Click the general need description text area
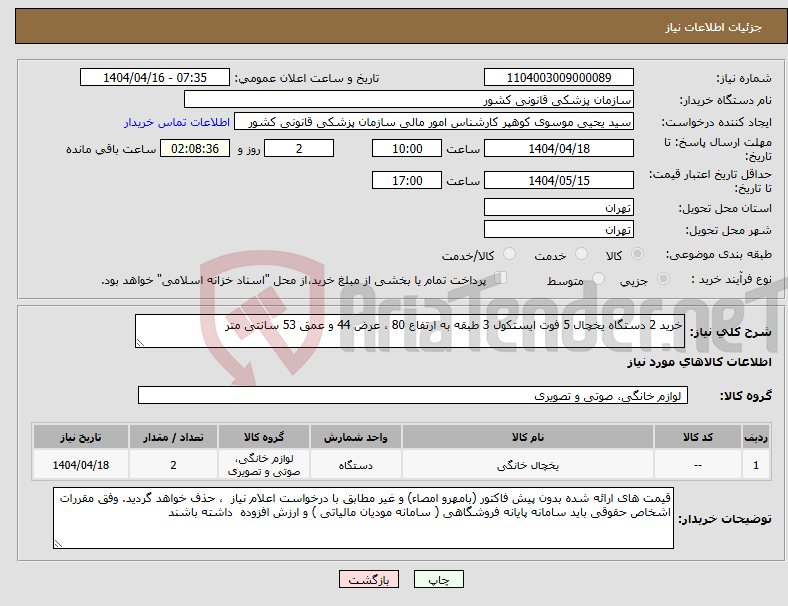The image size is (788, 606). 410,331
